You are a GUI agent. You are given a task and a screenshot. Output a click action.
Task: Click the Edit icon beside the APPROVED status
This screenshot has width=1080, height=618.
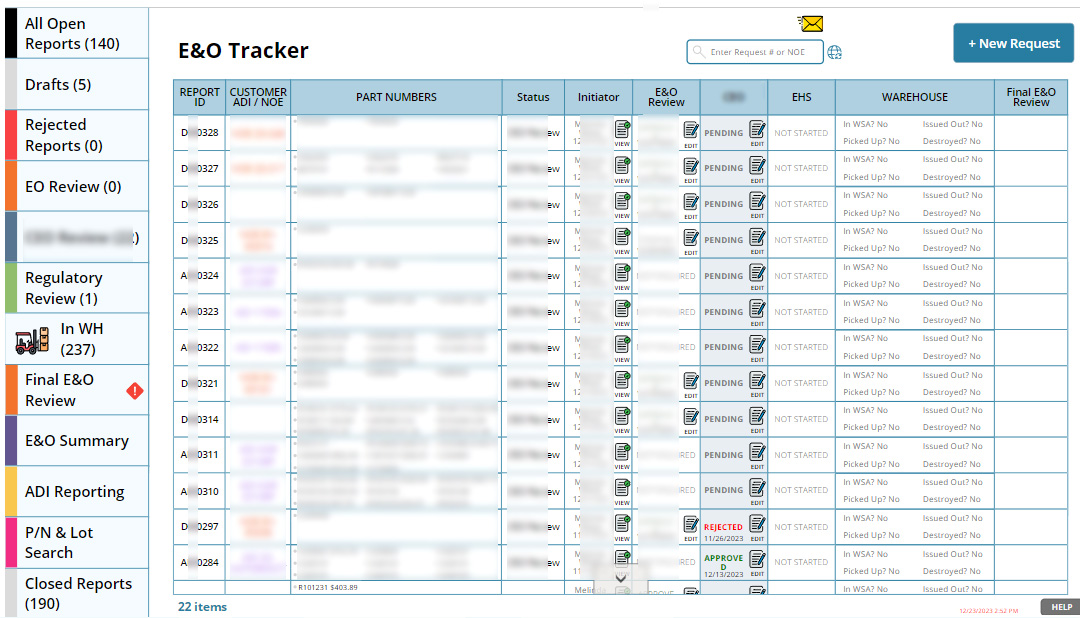757,560
